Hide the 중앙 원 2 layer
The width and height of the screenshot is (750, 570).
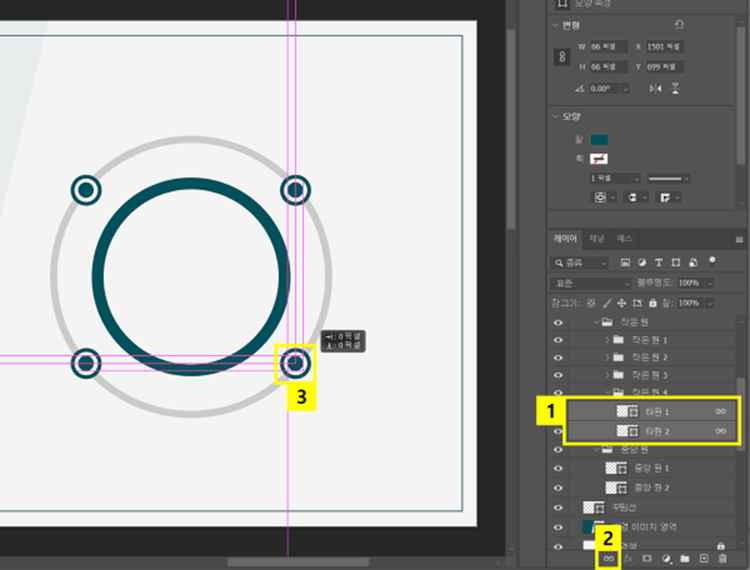558,488
